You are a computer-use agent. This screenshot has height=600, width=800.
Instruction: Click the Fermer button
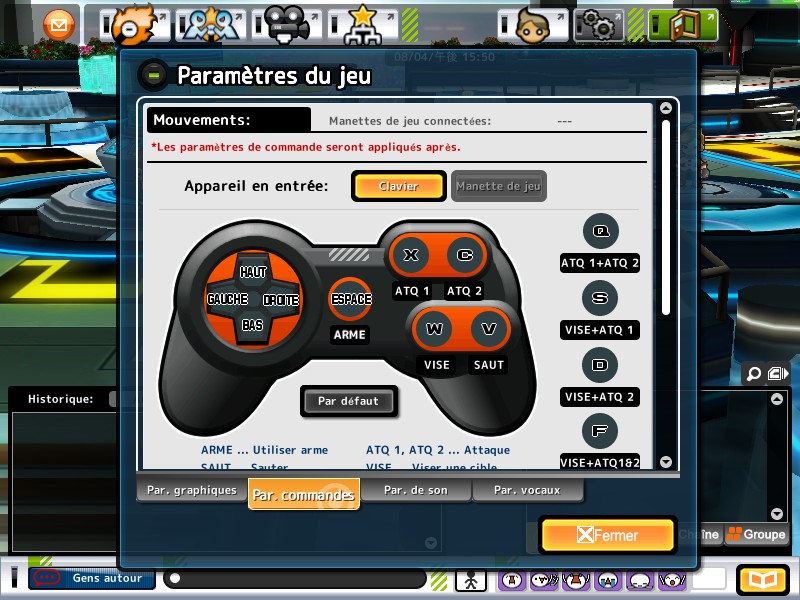tap(608, 535)
